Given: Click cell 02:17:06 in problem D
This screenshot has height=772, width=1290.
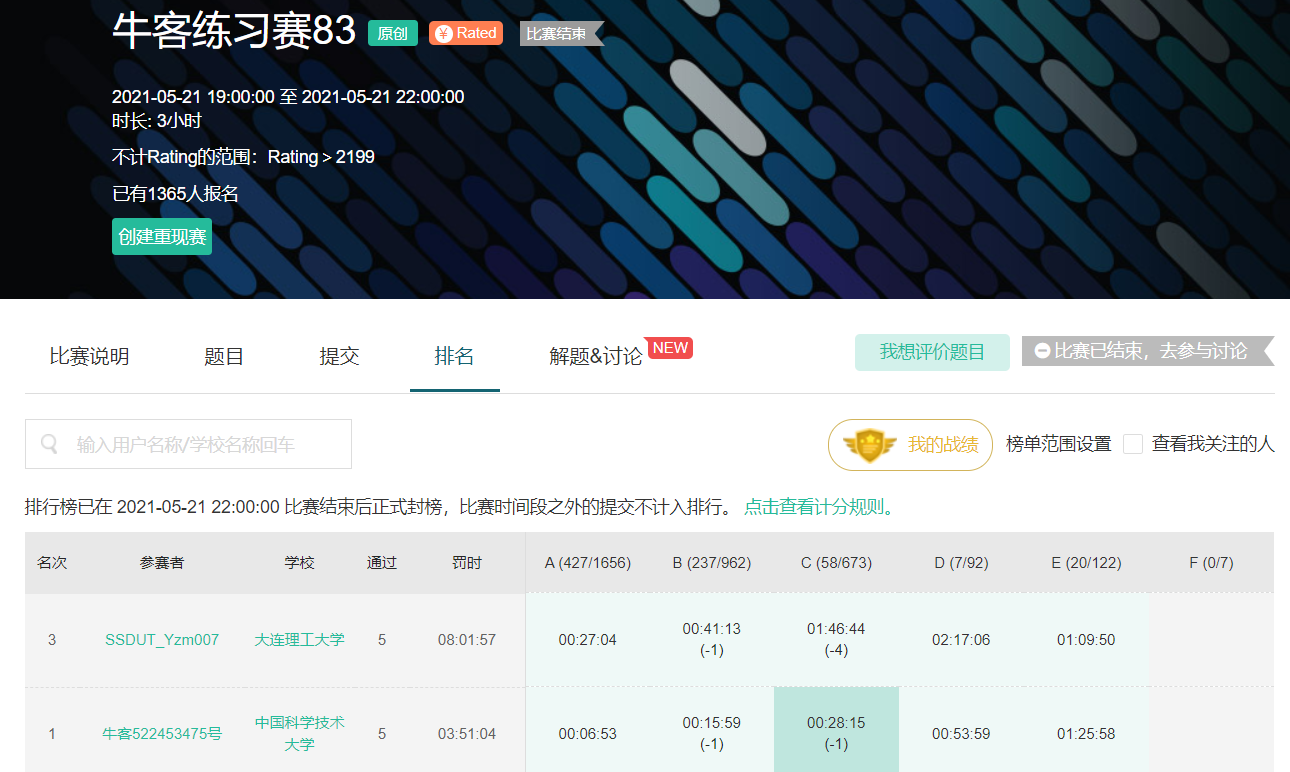Looking at the screenshot, I should point(961,640).
